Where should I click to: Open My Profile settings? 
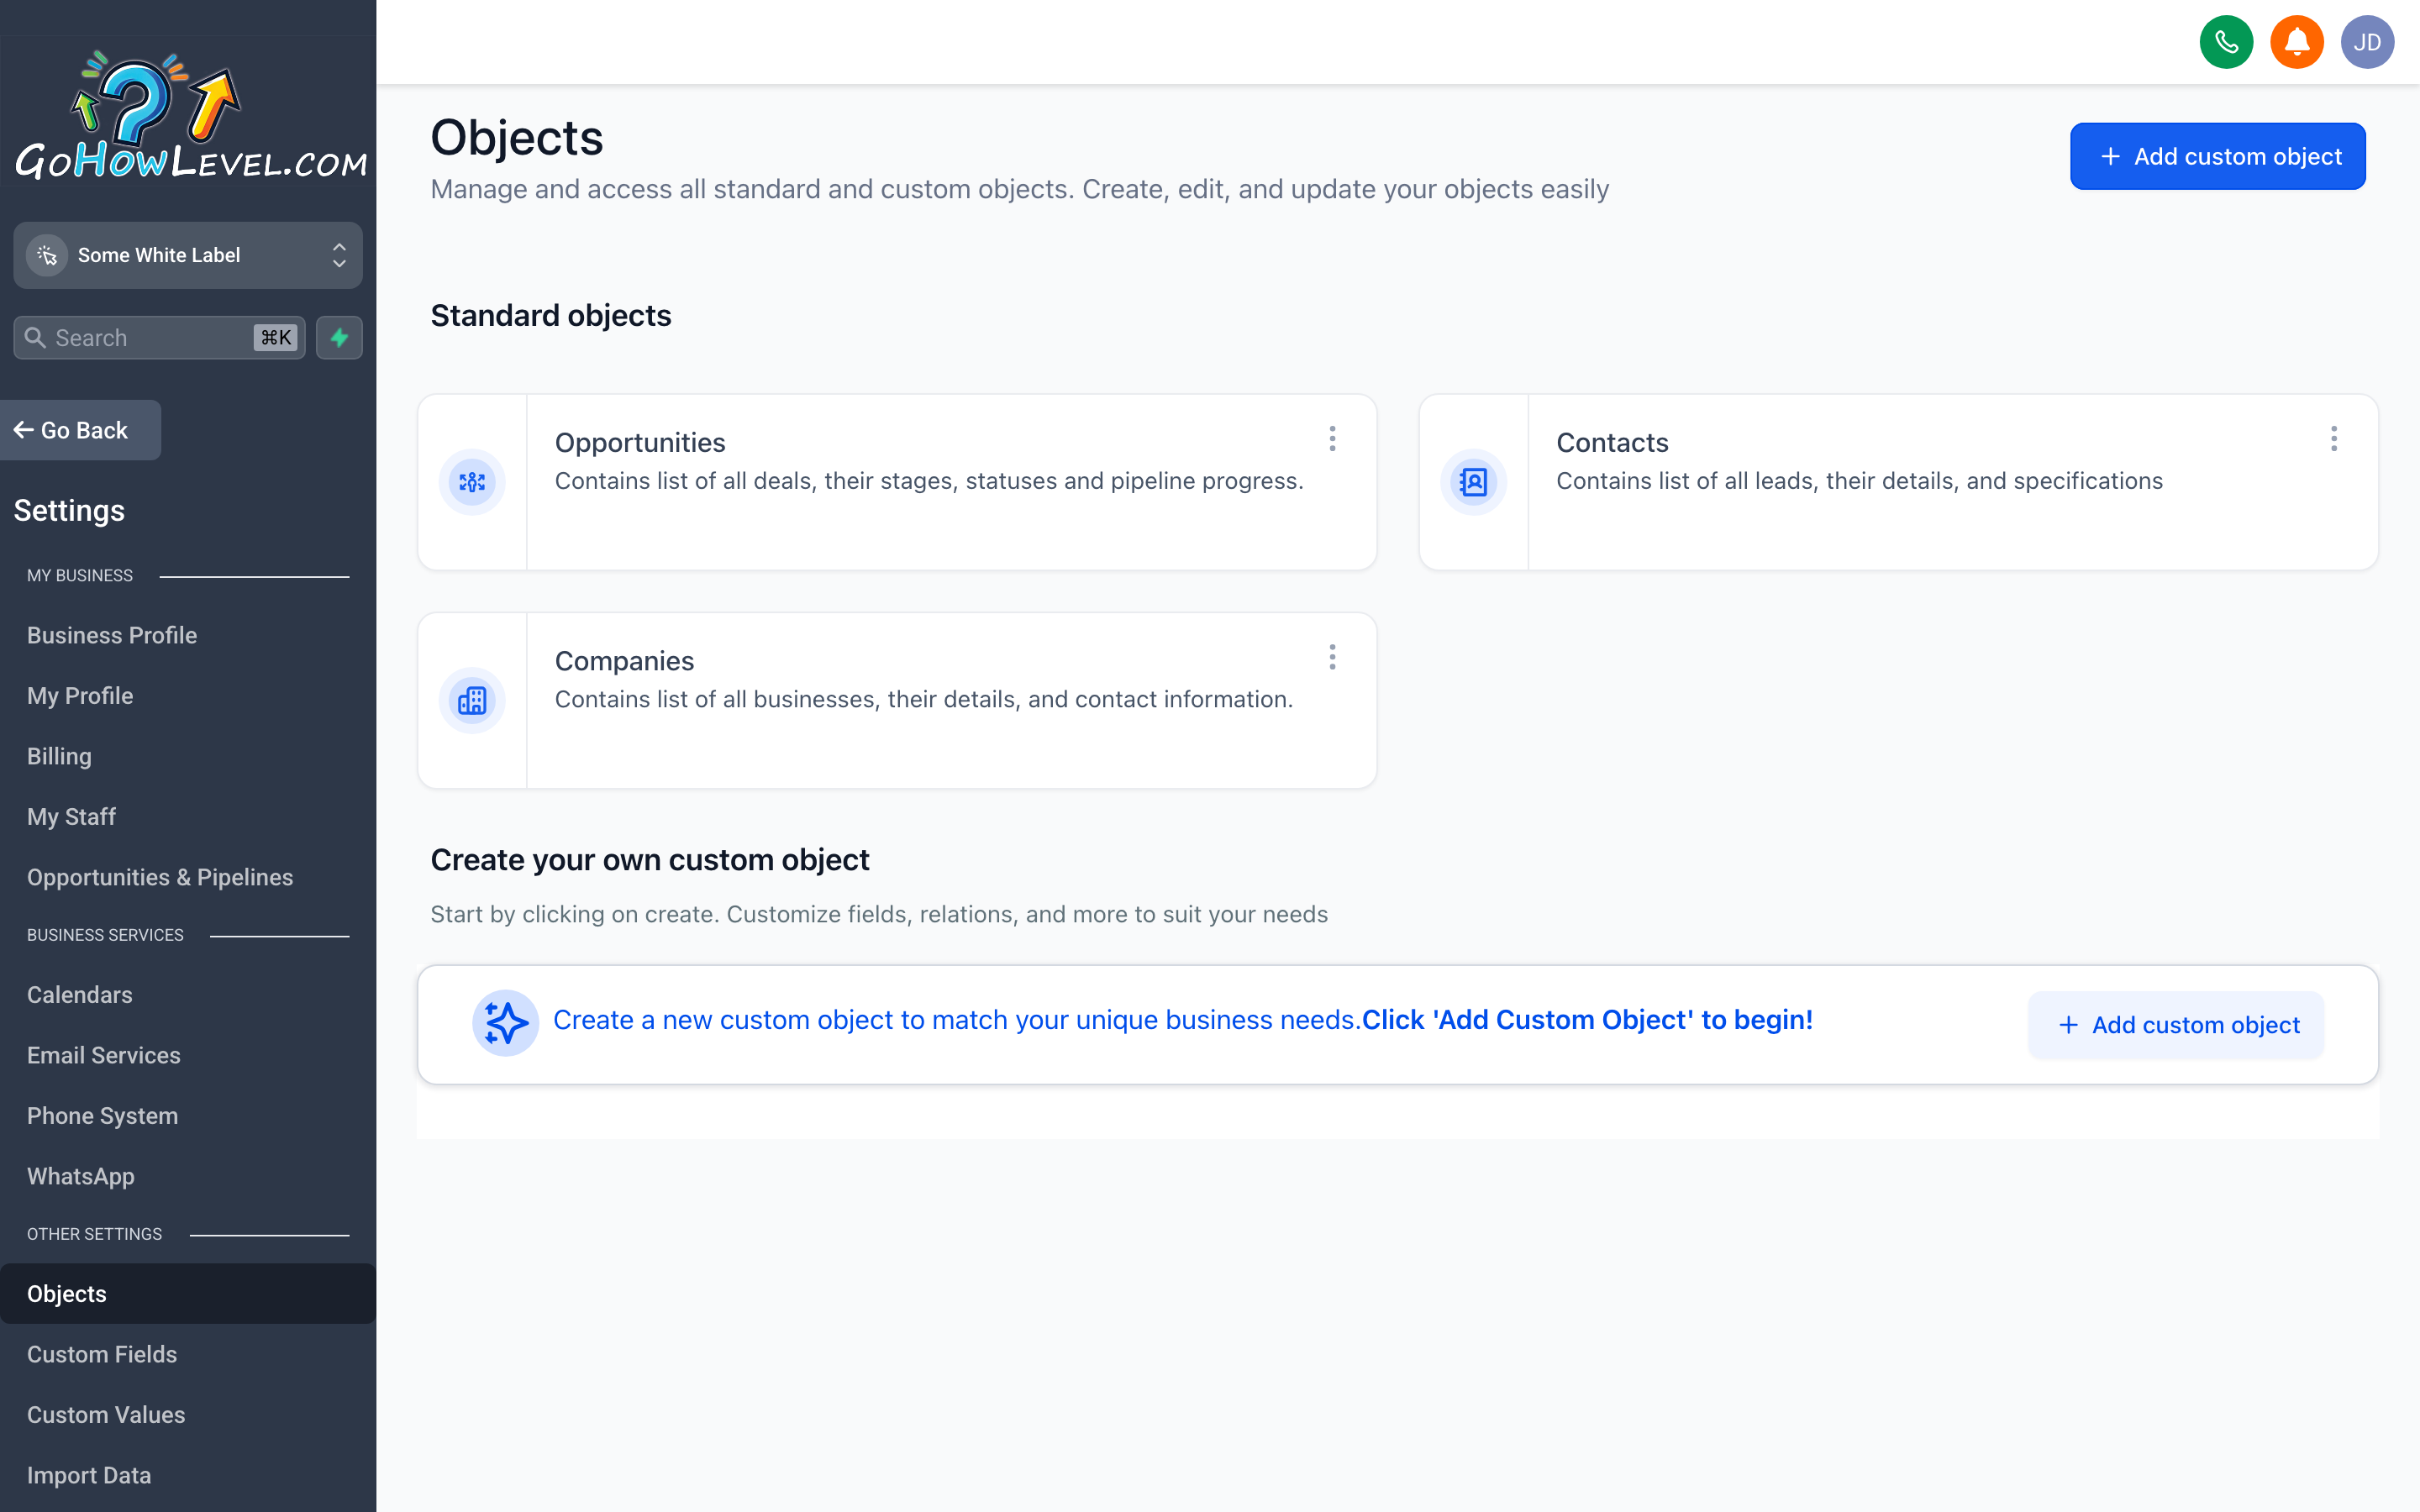[x=80, y=696]
